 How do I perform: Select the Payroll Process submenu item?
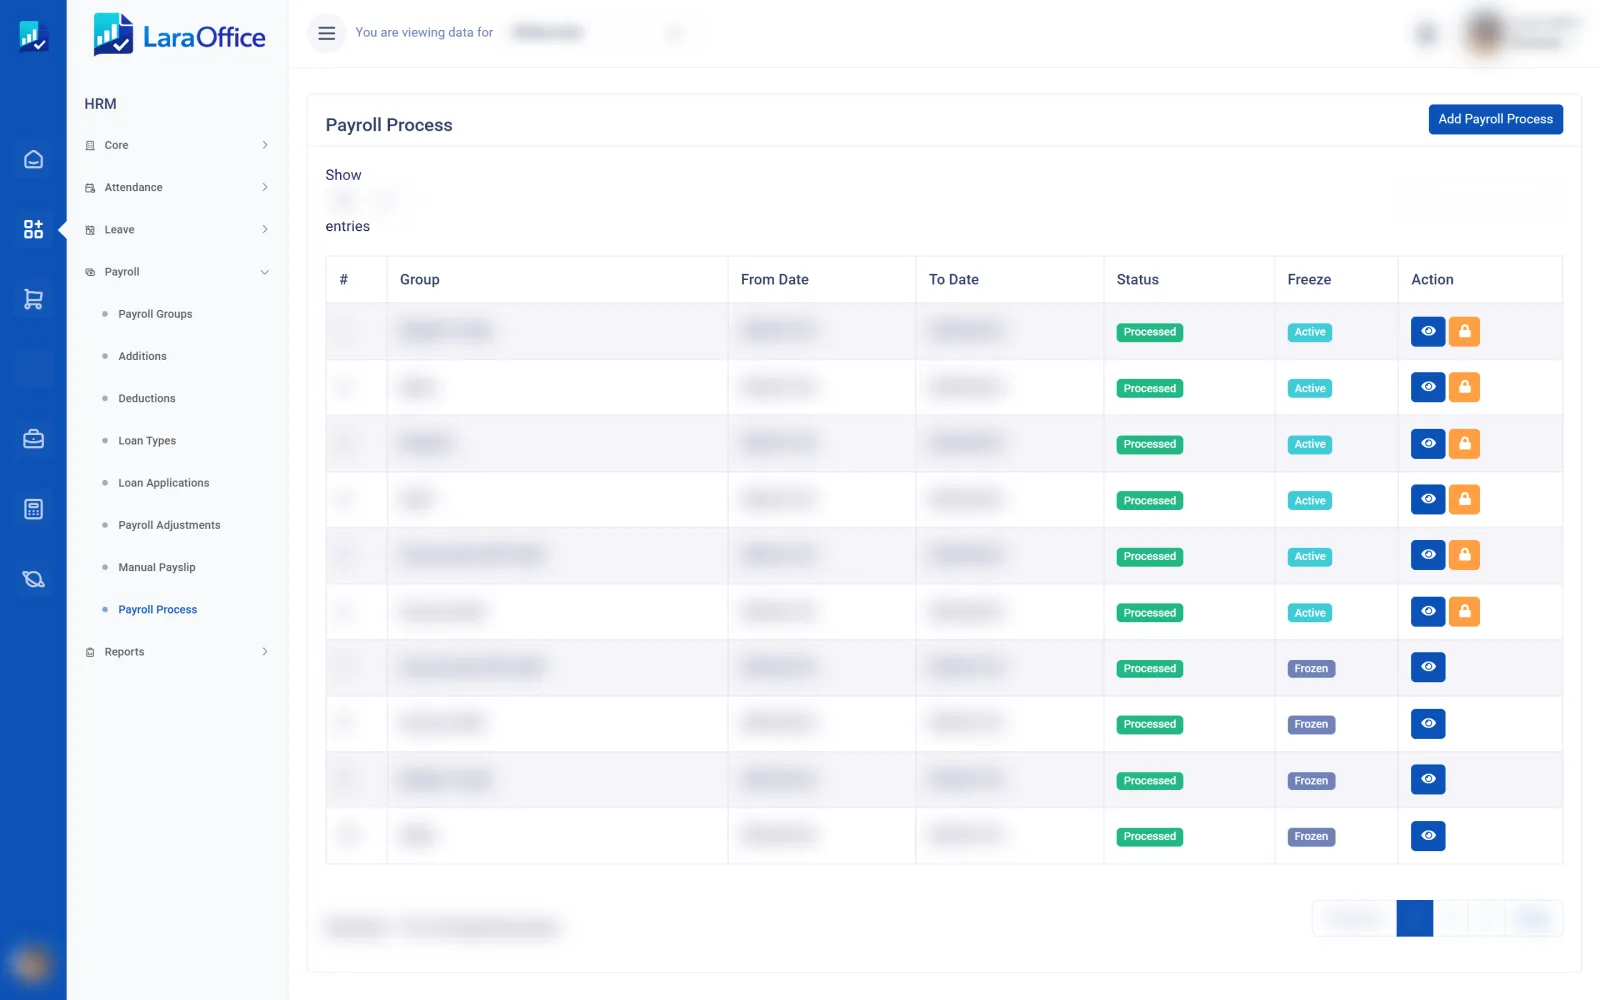(x=158, y=609)
